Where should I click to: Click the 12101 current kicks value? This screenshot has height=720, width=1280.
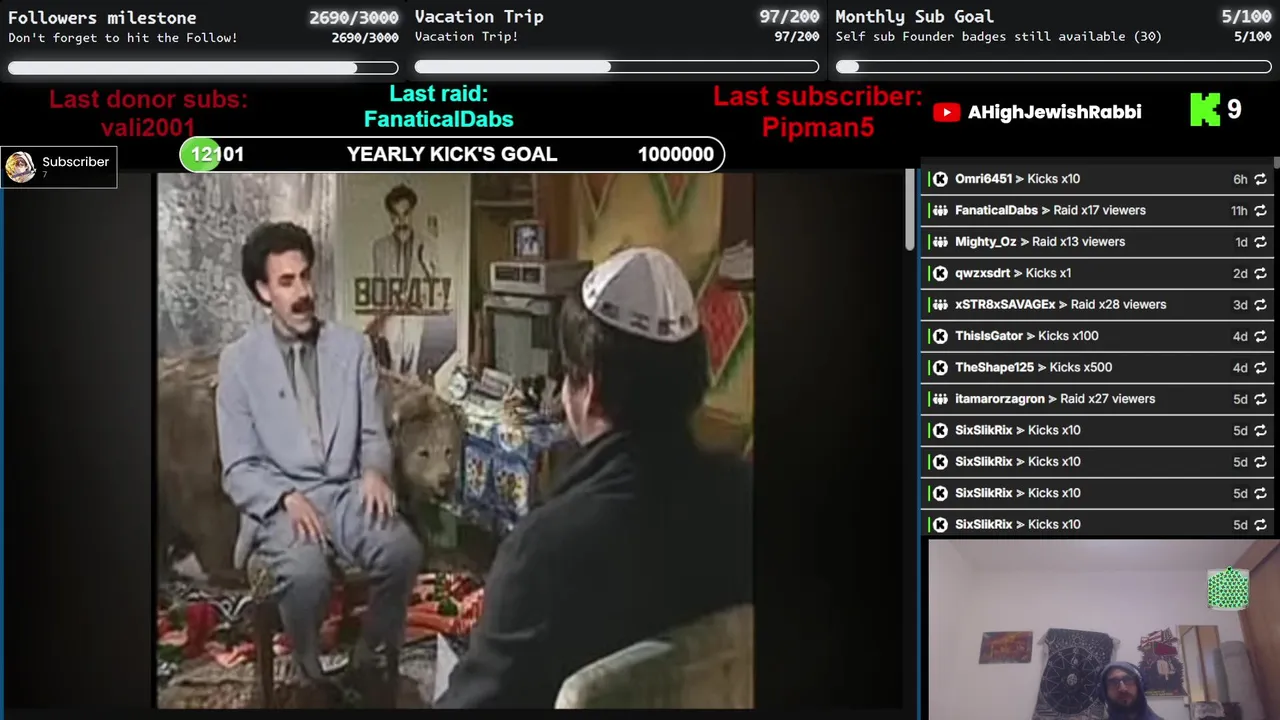point(217,154)
